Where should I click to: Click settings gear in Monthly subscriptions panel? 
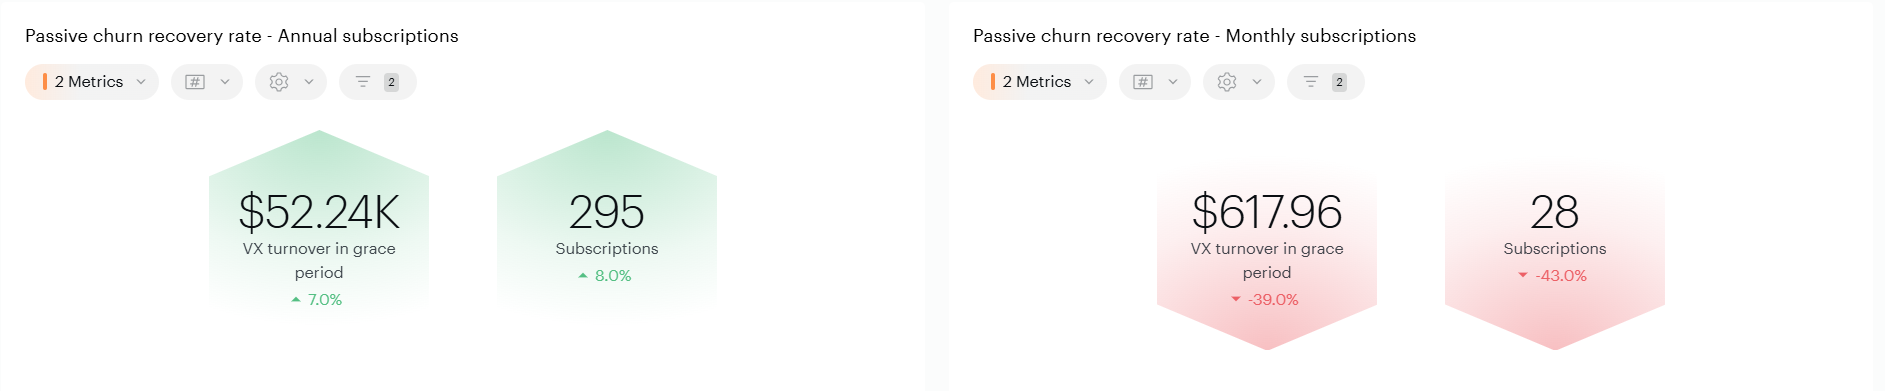click(x=1227, y=82)
